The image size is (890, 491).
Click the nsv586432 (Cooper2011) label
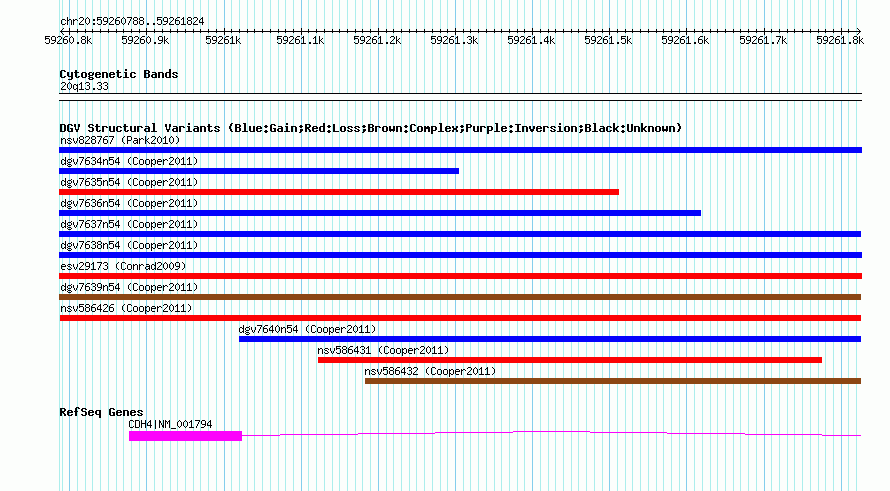(430, 371)
